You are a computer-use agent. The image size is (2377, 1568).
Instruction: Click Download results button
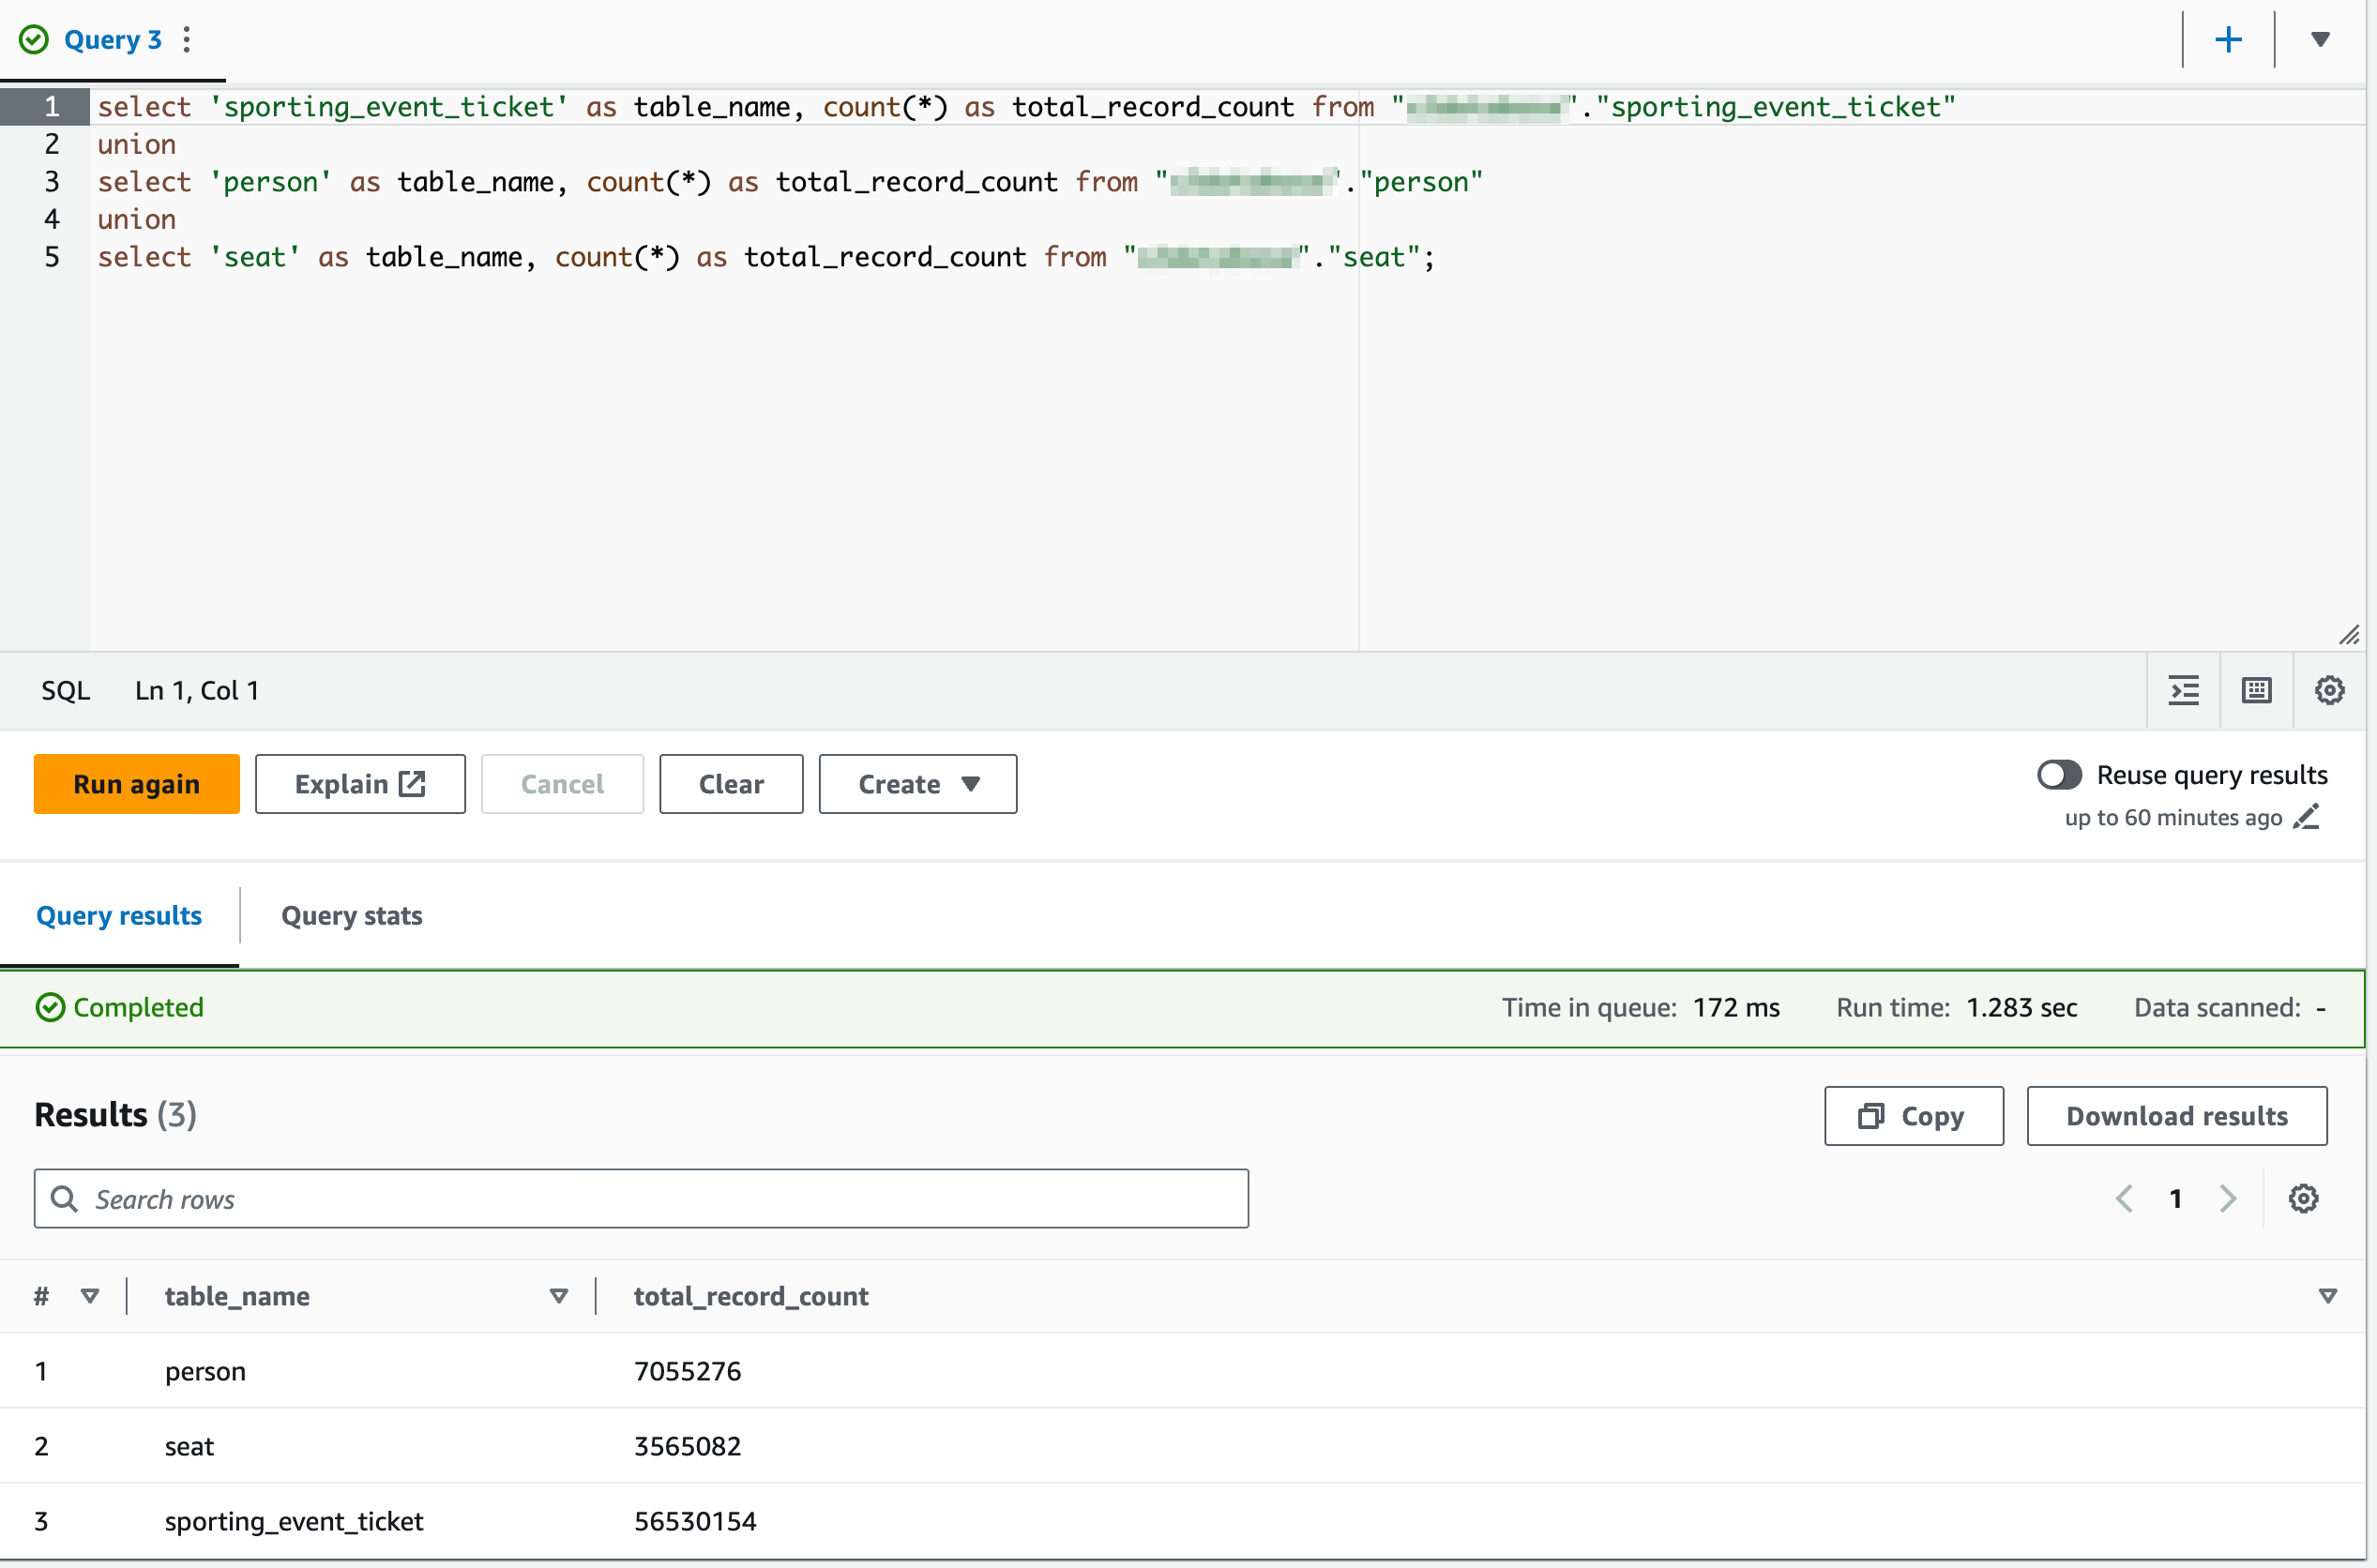[2176, 1116]
